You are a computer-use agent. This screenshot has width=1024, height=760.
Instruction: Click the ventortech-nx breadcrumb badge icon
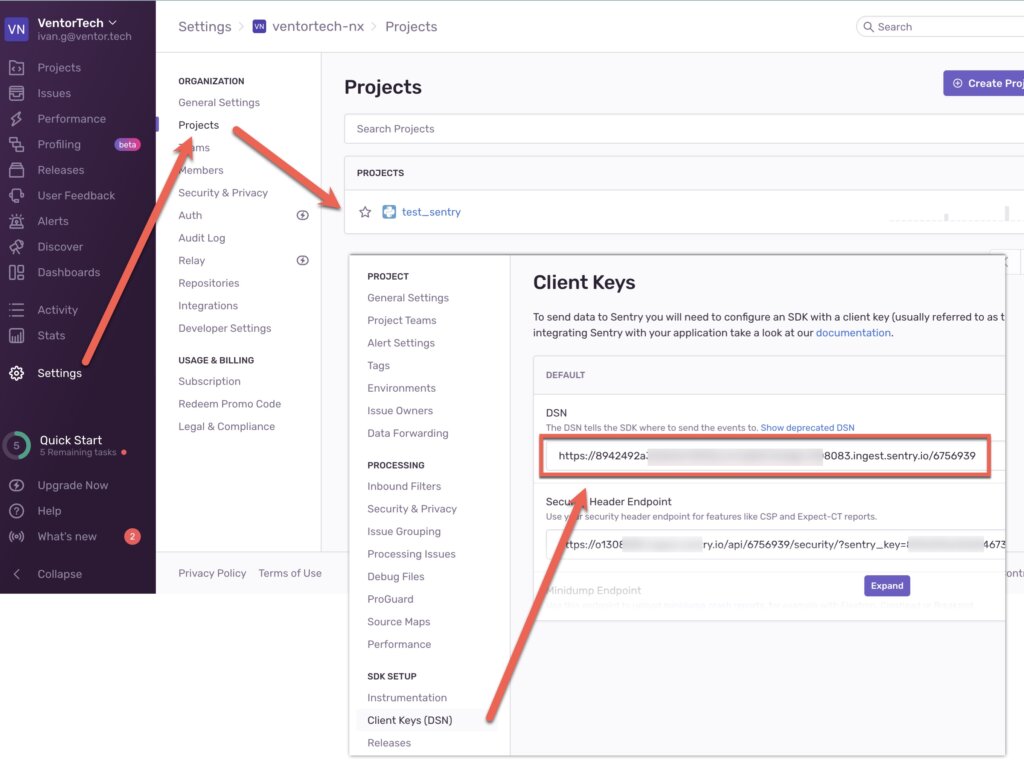259,26
